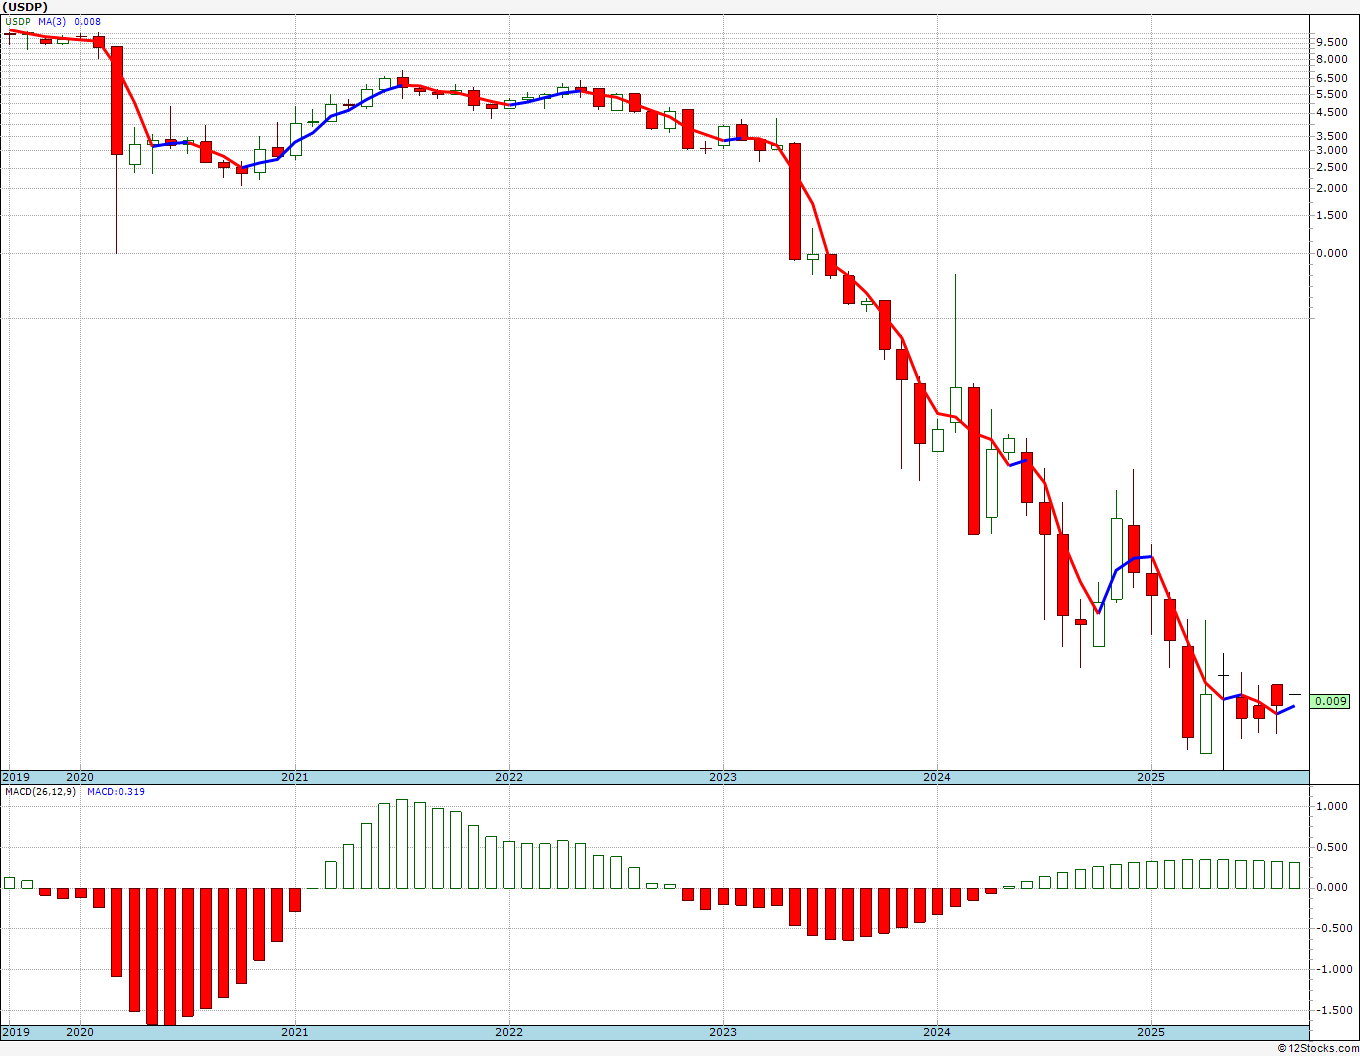Select 2021 on the price chart time axis
The width and height of the screenshot is (1360, 1056).
294,777
